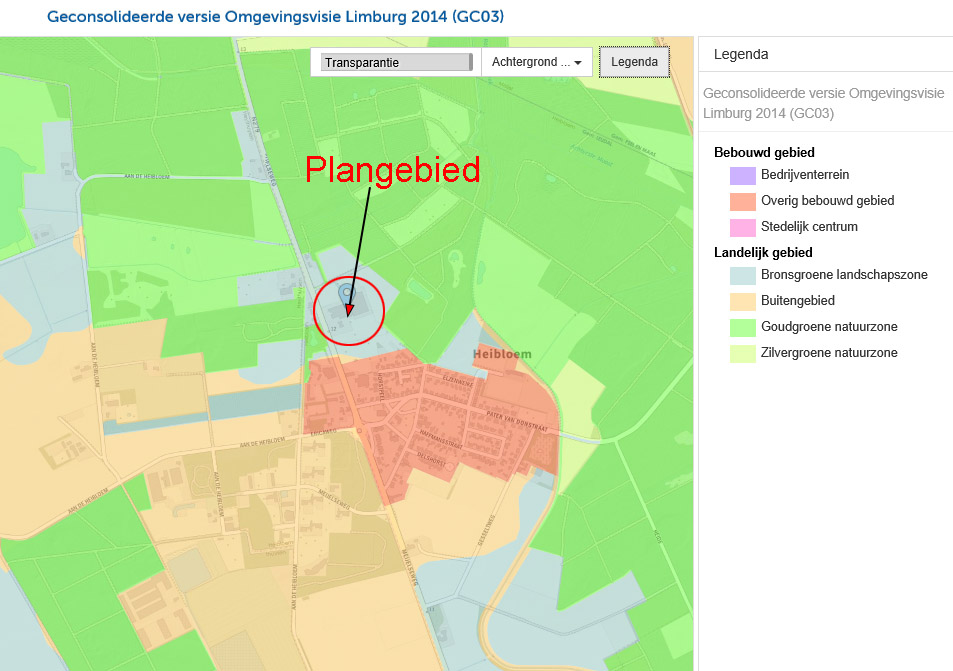953x671 pixels.
Task: Toggle the Legenda button on the map toolbar
Action: pyautogui.click(x=634, y=62)
